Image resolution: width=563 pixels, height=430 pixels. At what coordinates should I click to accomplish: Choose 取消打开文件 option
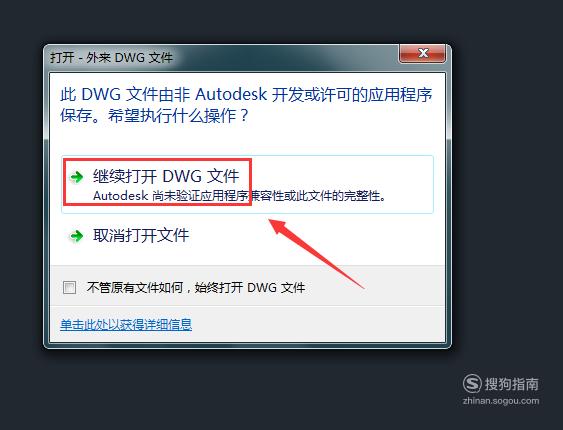140,236
